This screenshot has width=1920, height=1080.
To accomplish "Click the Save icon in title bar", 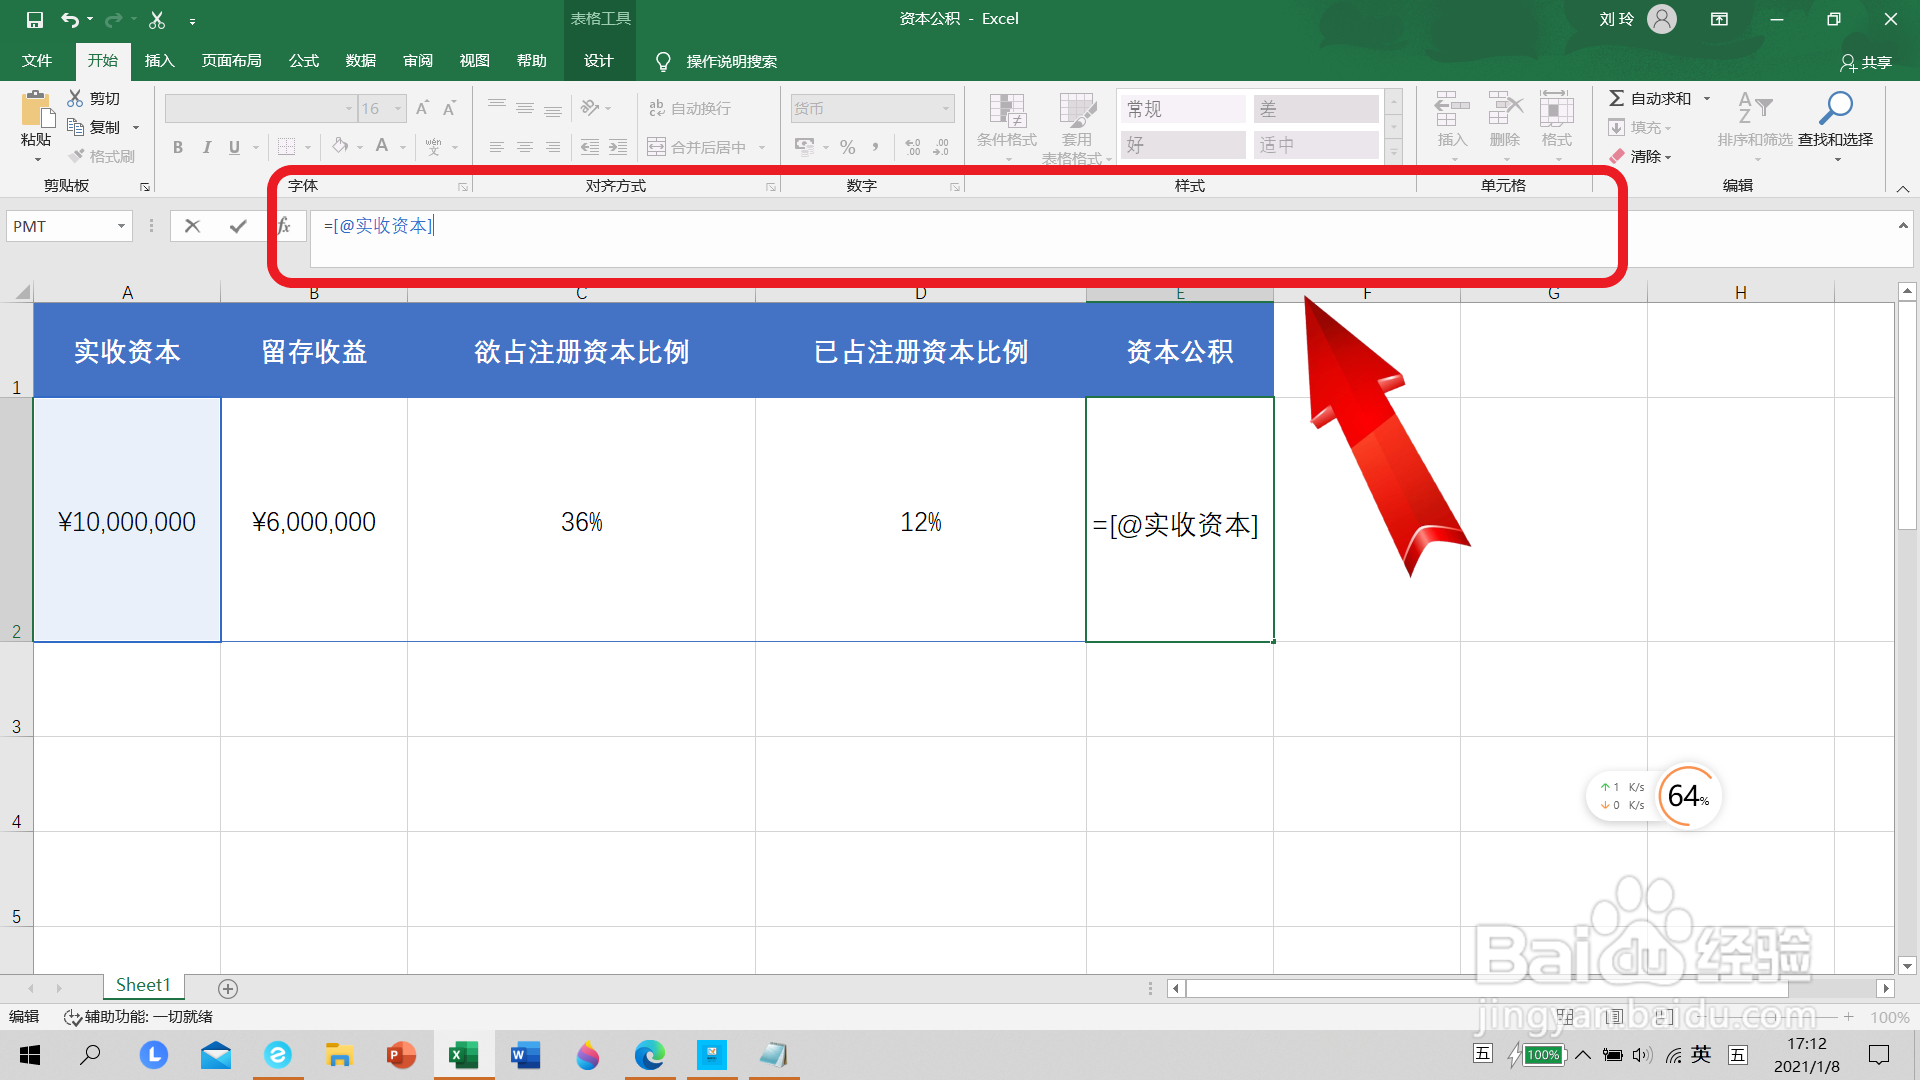I will click(x=34, y=19).
